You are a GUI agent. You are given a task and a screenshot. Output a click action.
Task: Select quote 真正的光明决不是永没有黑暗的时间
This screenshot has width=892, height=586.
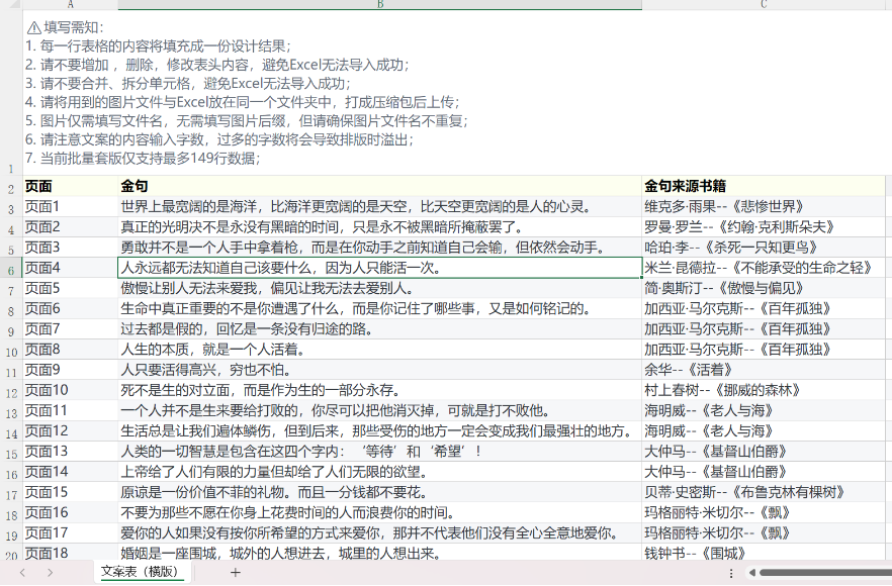pyautogui.click(x=380, y=227)
